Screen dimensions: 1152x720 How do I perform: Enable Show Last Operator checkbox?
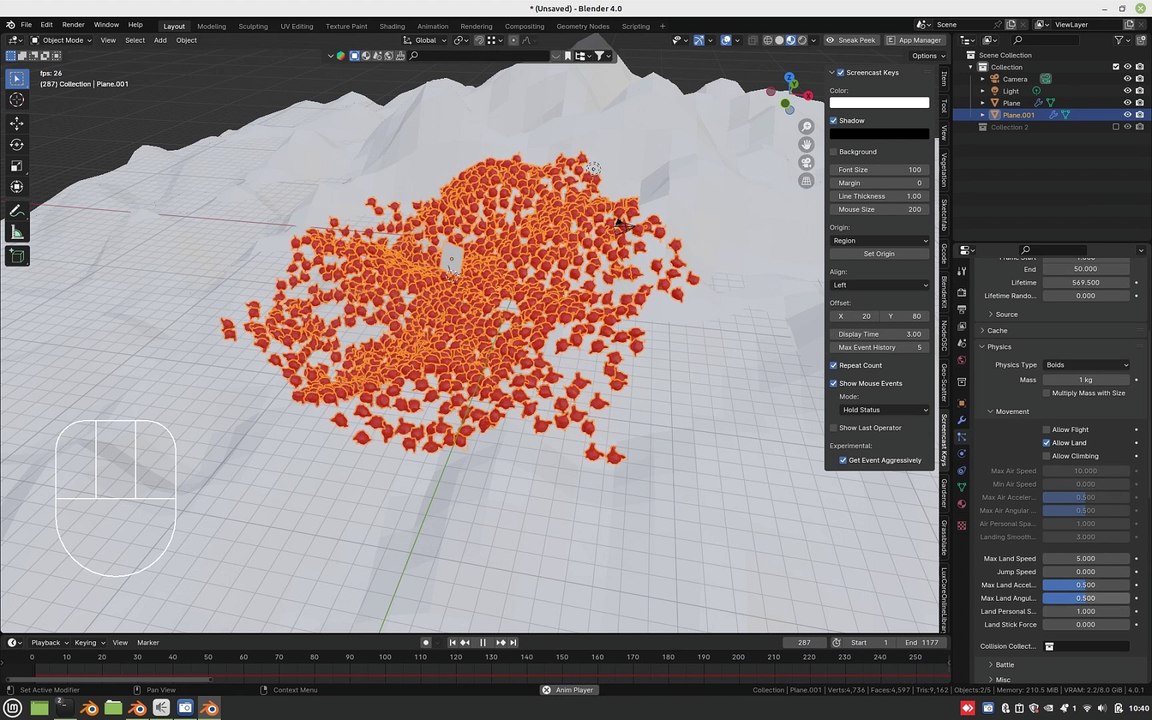pyautogui.click(x=834, y=428)
